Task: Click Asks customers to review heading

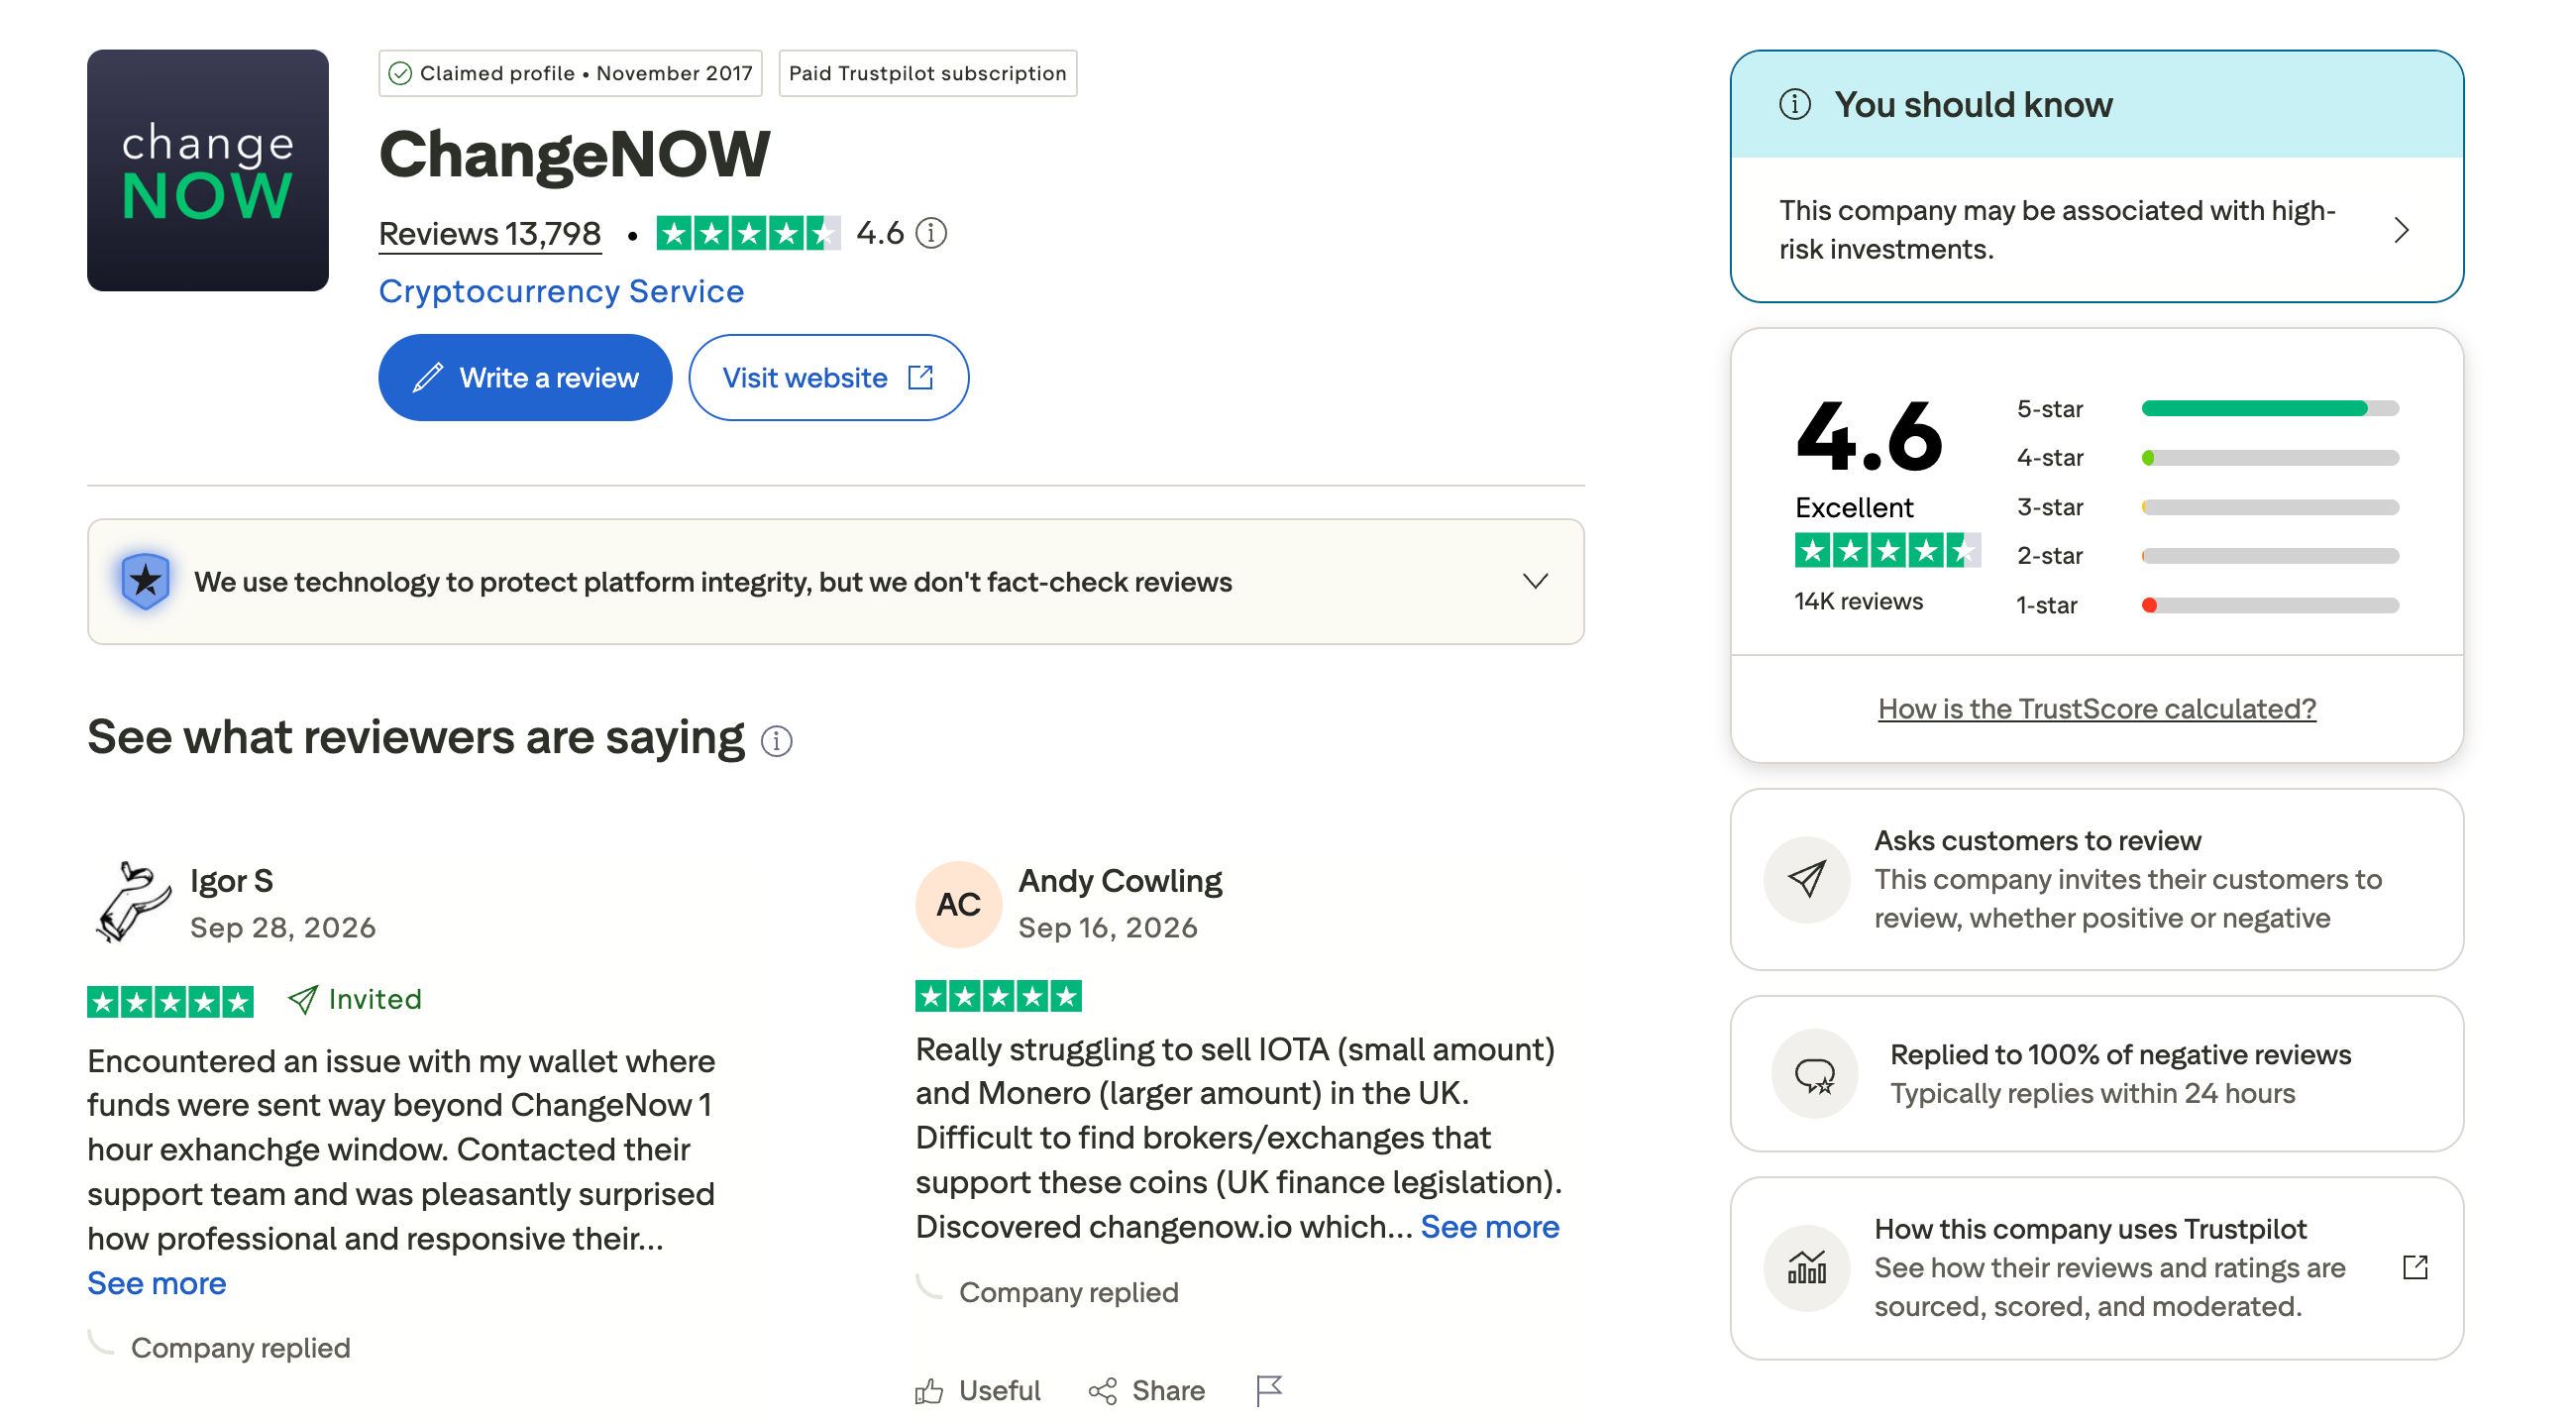Action: point(2037,840)
